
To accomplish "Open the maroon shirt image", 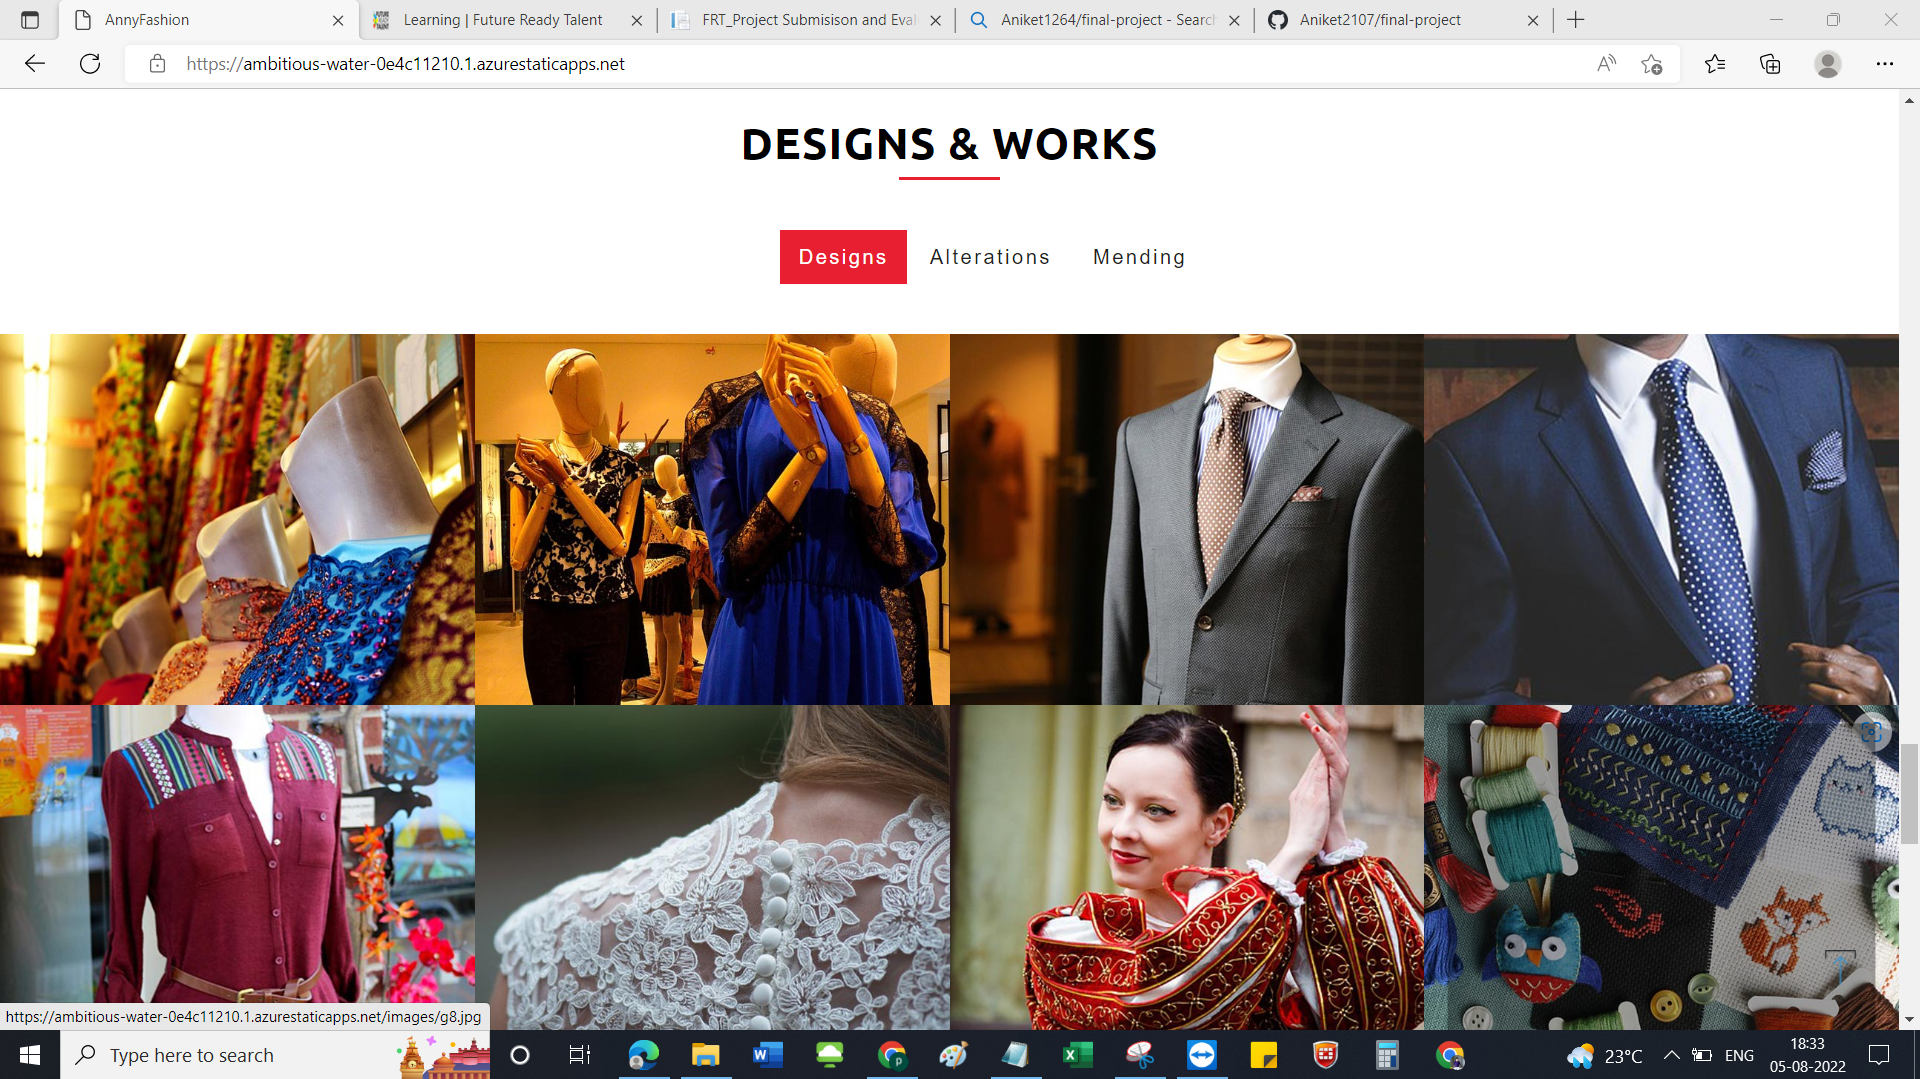I will coord(237,855).
